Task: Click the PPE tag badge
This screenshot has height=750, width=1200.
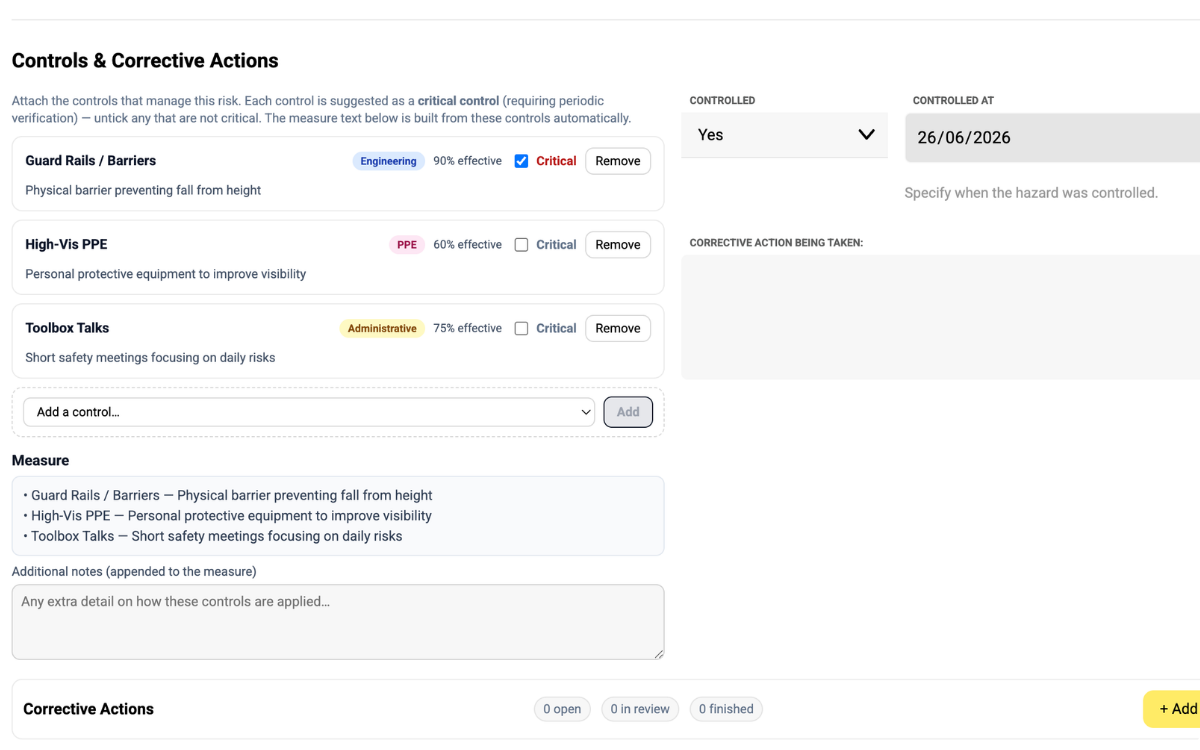Action: pos(407,245)
